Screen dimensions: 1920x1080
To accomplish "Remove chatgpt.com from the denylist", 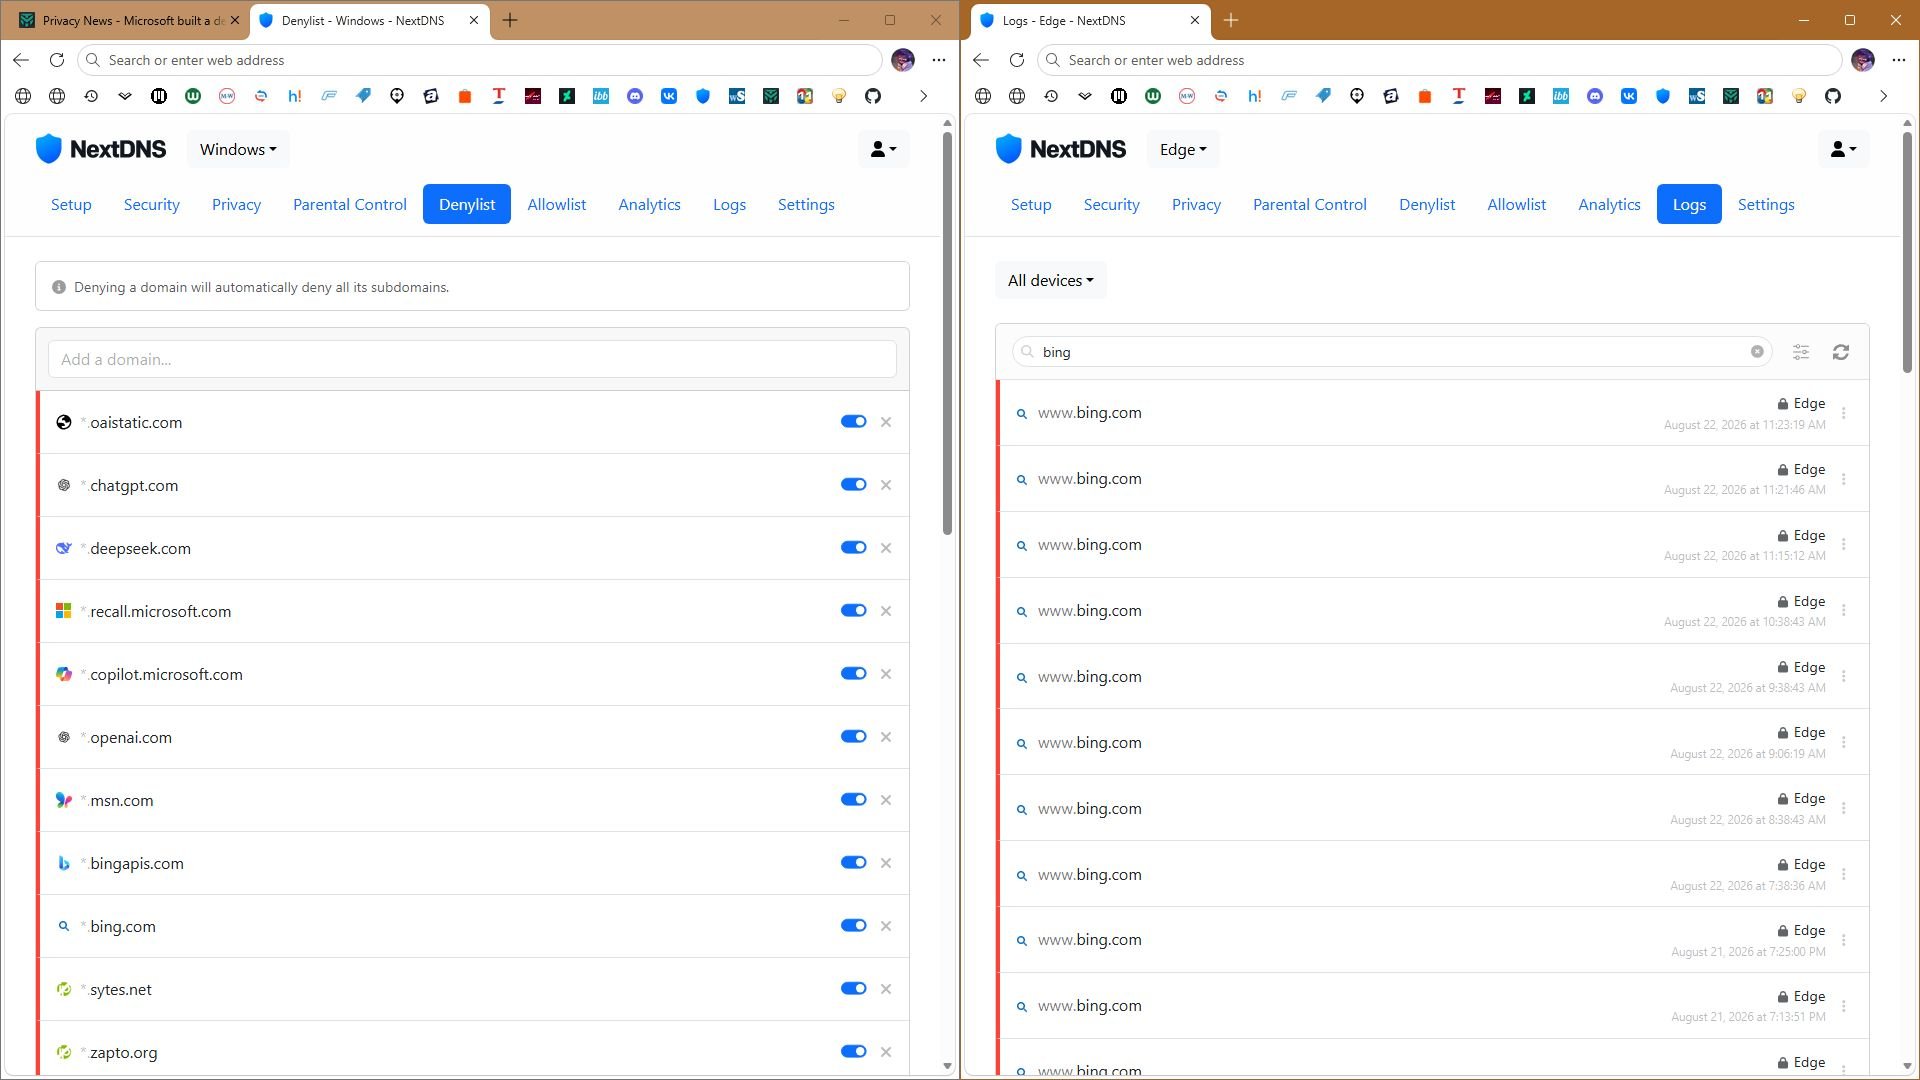I will tap(886, 485).
